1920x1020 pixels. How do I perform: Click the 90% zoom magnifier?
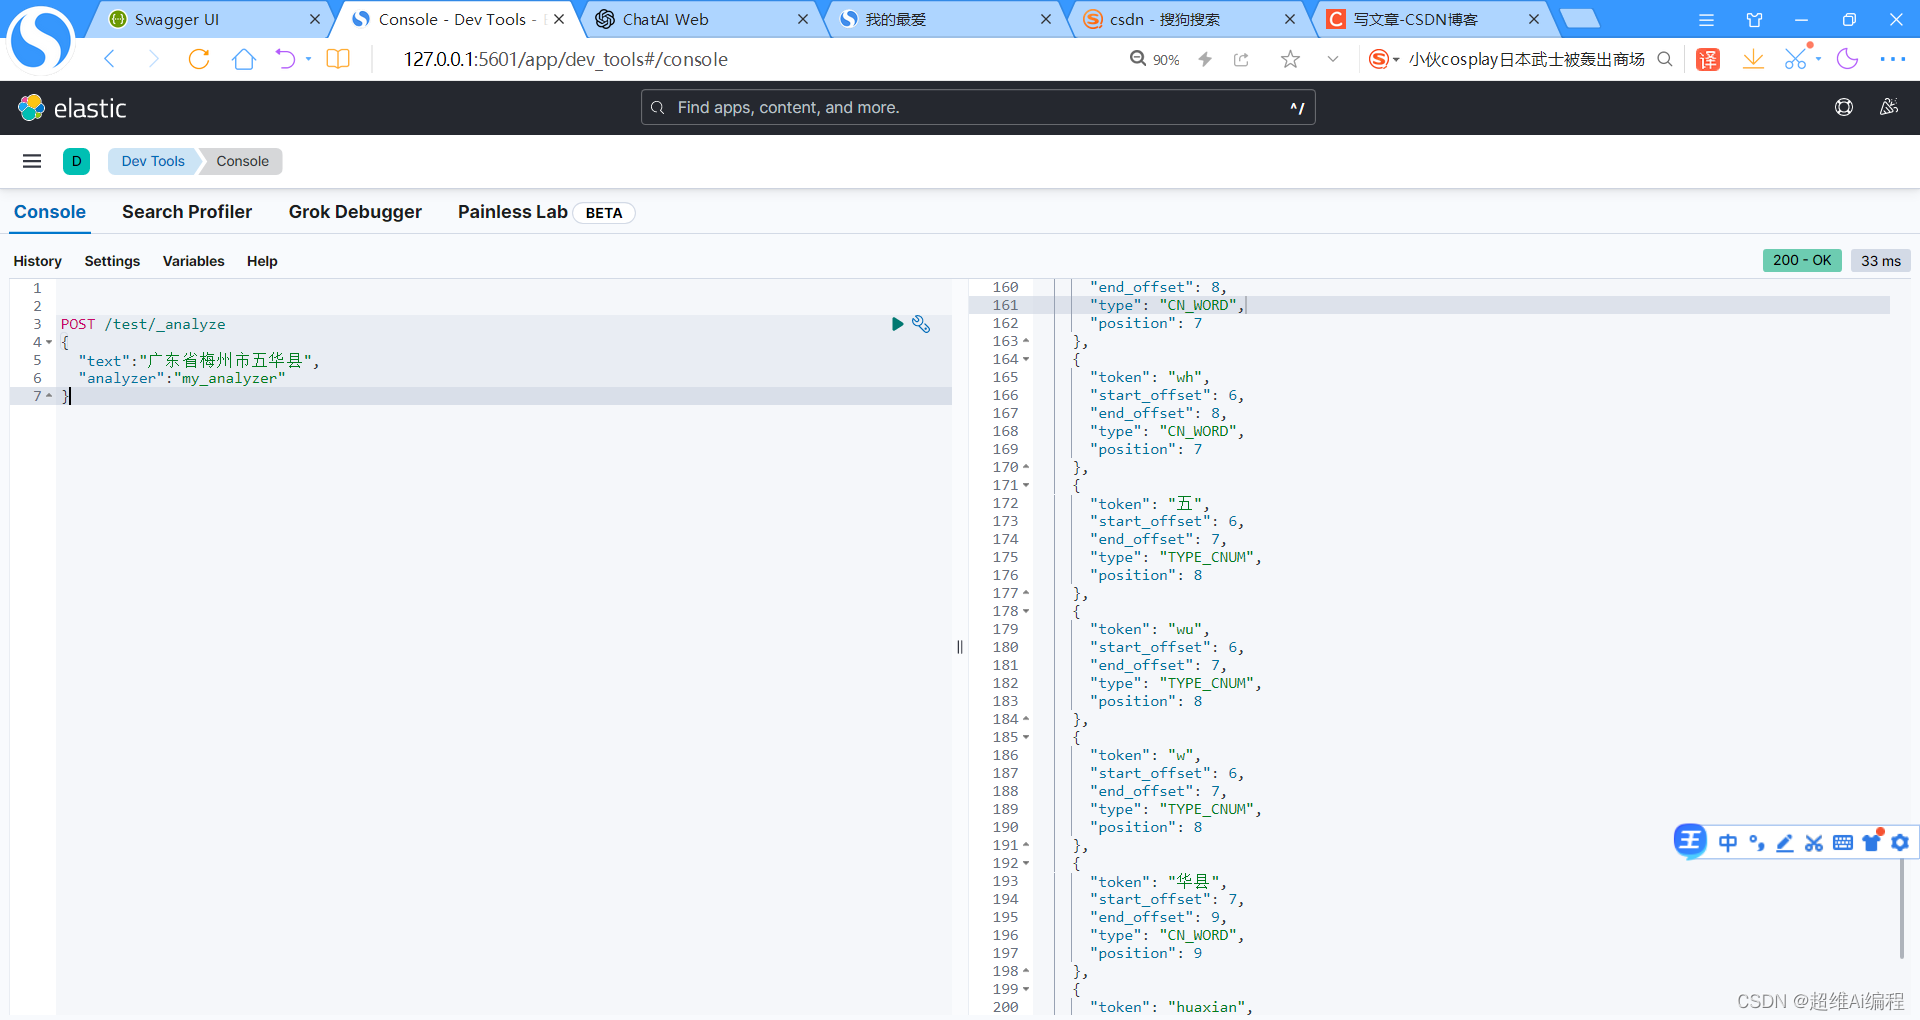click(x=1138, y=59)
